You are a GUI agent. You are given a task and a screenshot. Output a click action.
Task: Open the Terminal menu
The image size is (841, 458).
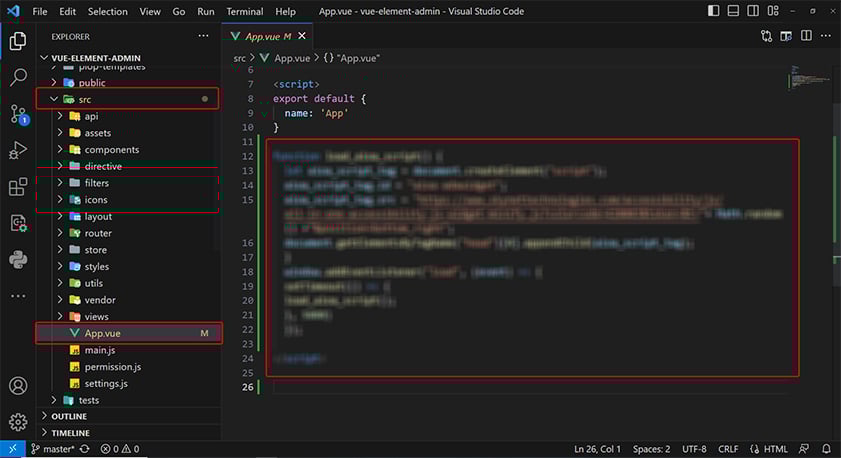tap(245, 11)
